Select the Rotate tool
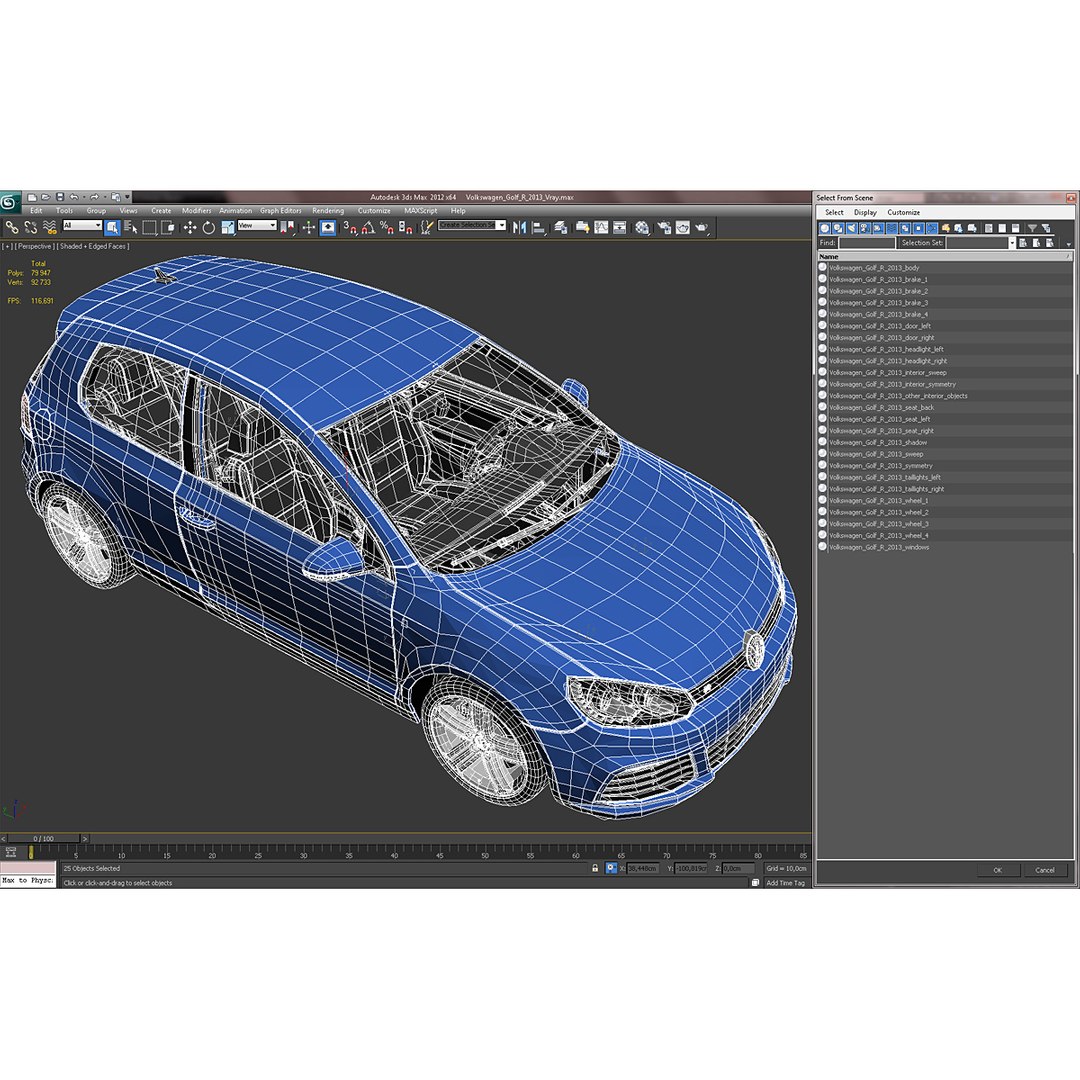This screenshot has height=1080, width=1080. (209, 227)
